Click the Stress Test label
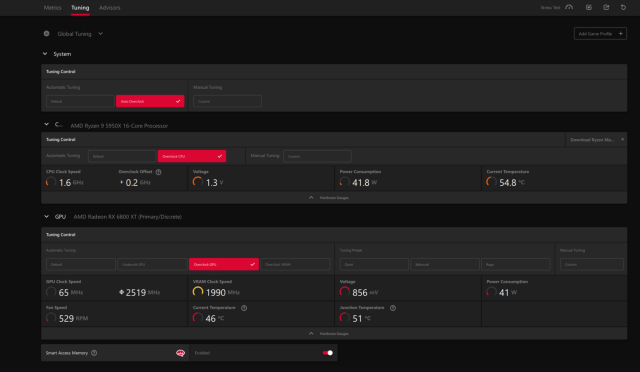Screen dimensions: 640x372 click(x=550, y=7)
